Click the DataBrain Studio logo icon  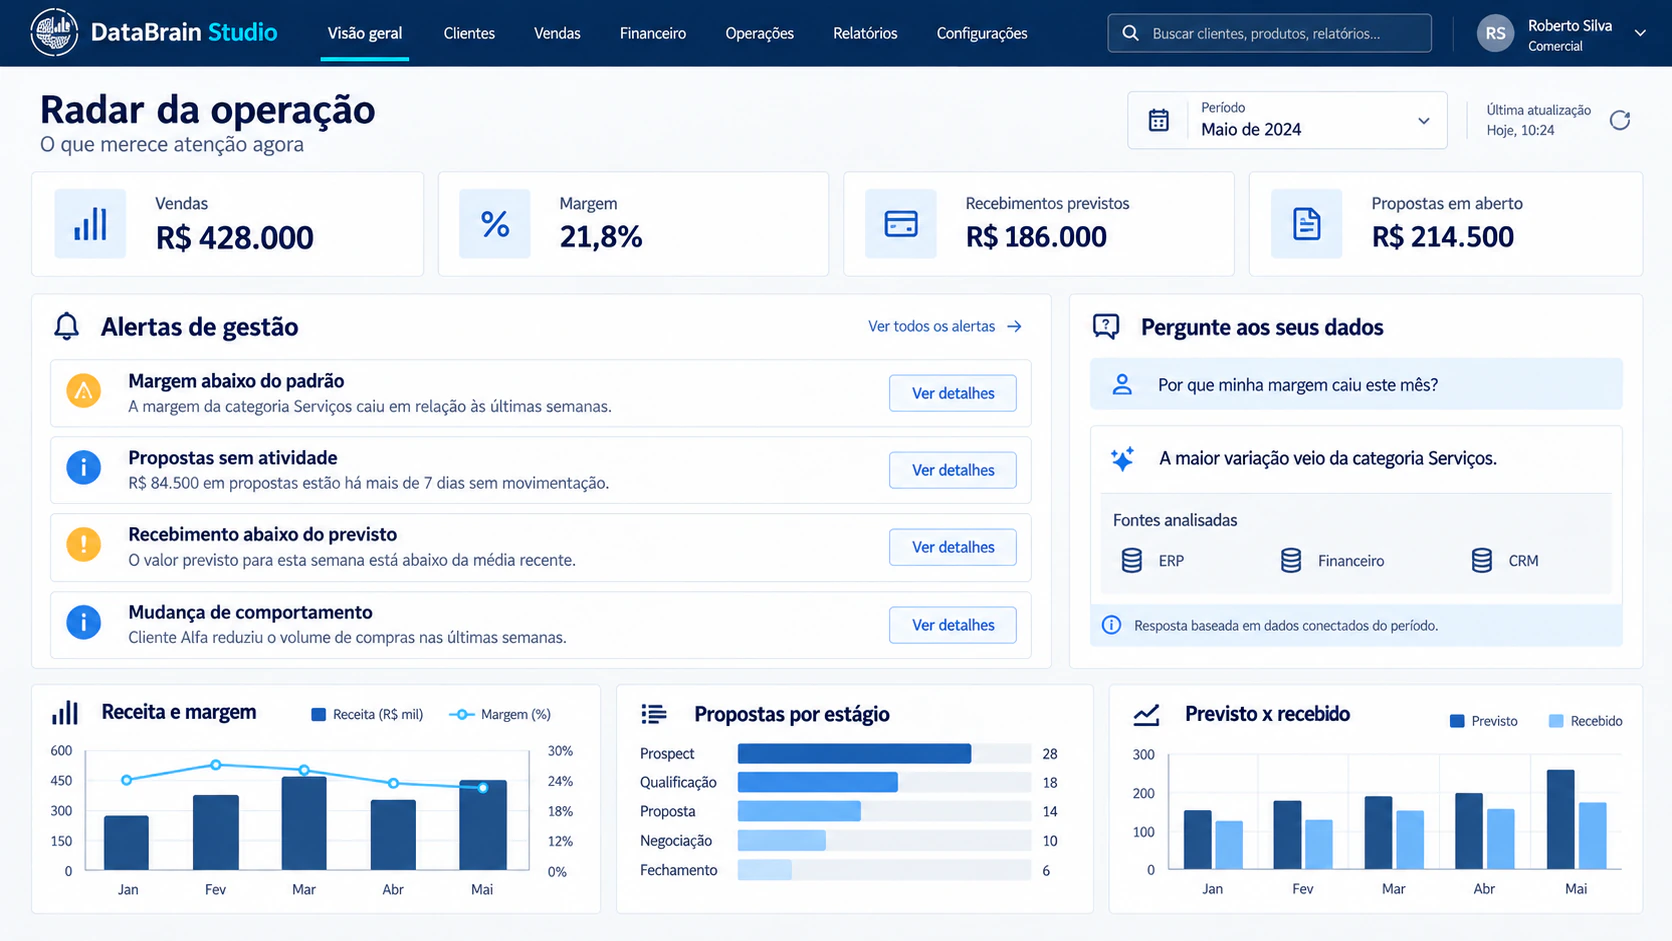[54, 32]
